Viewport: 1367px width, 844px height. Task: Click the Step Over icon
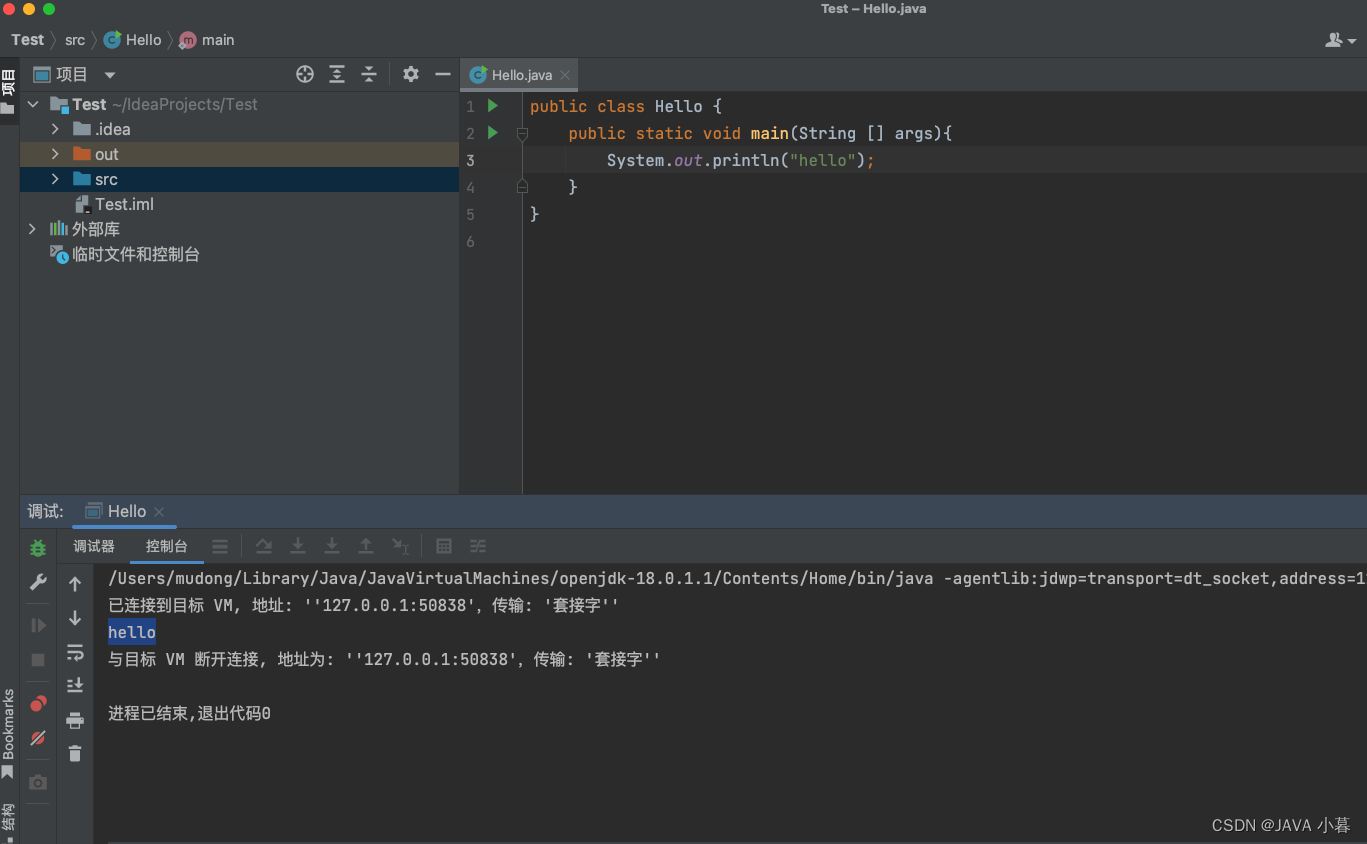tap(264, 546)
